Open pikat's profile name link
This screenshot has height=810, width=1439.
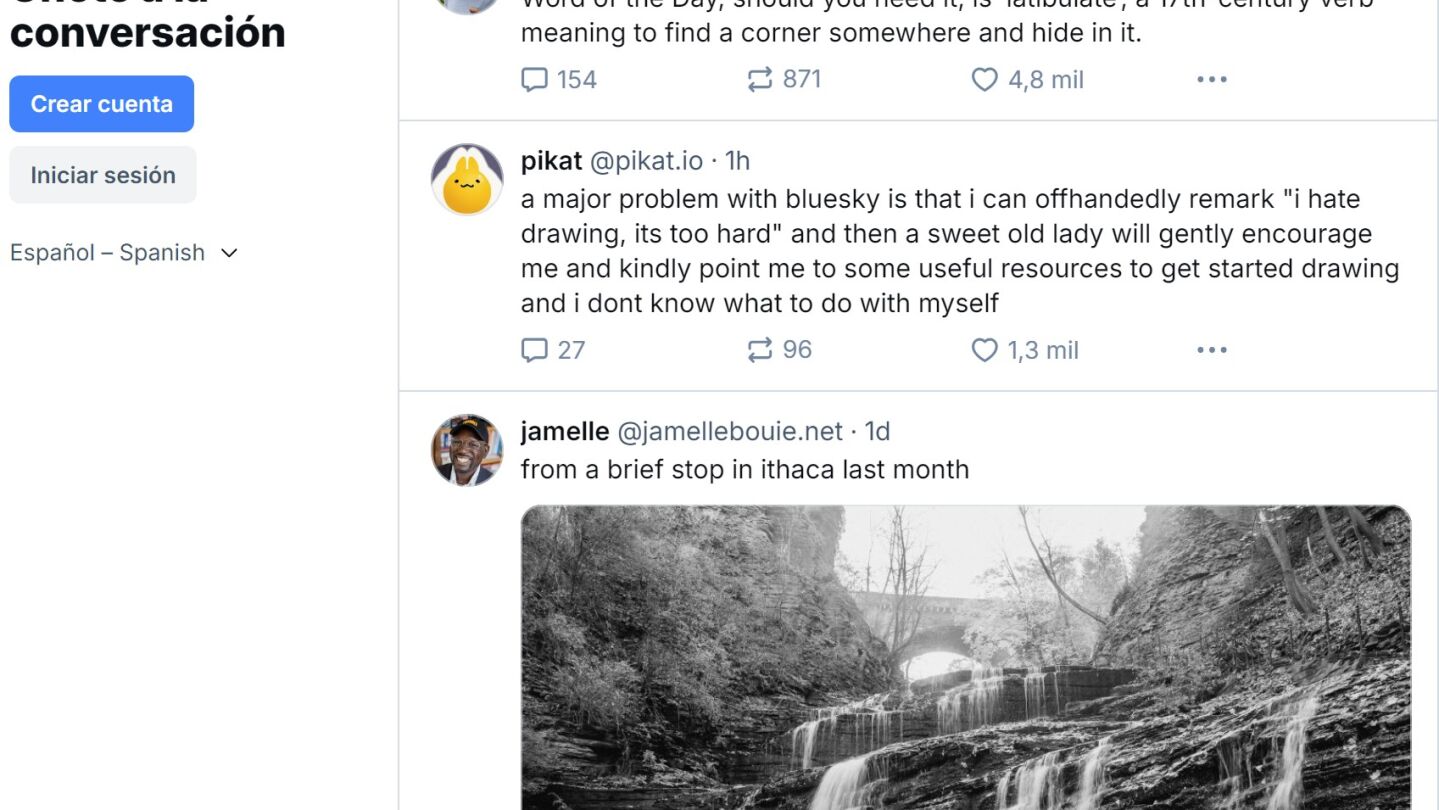tap(551, 161)
